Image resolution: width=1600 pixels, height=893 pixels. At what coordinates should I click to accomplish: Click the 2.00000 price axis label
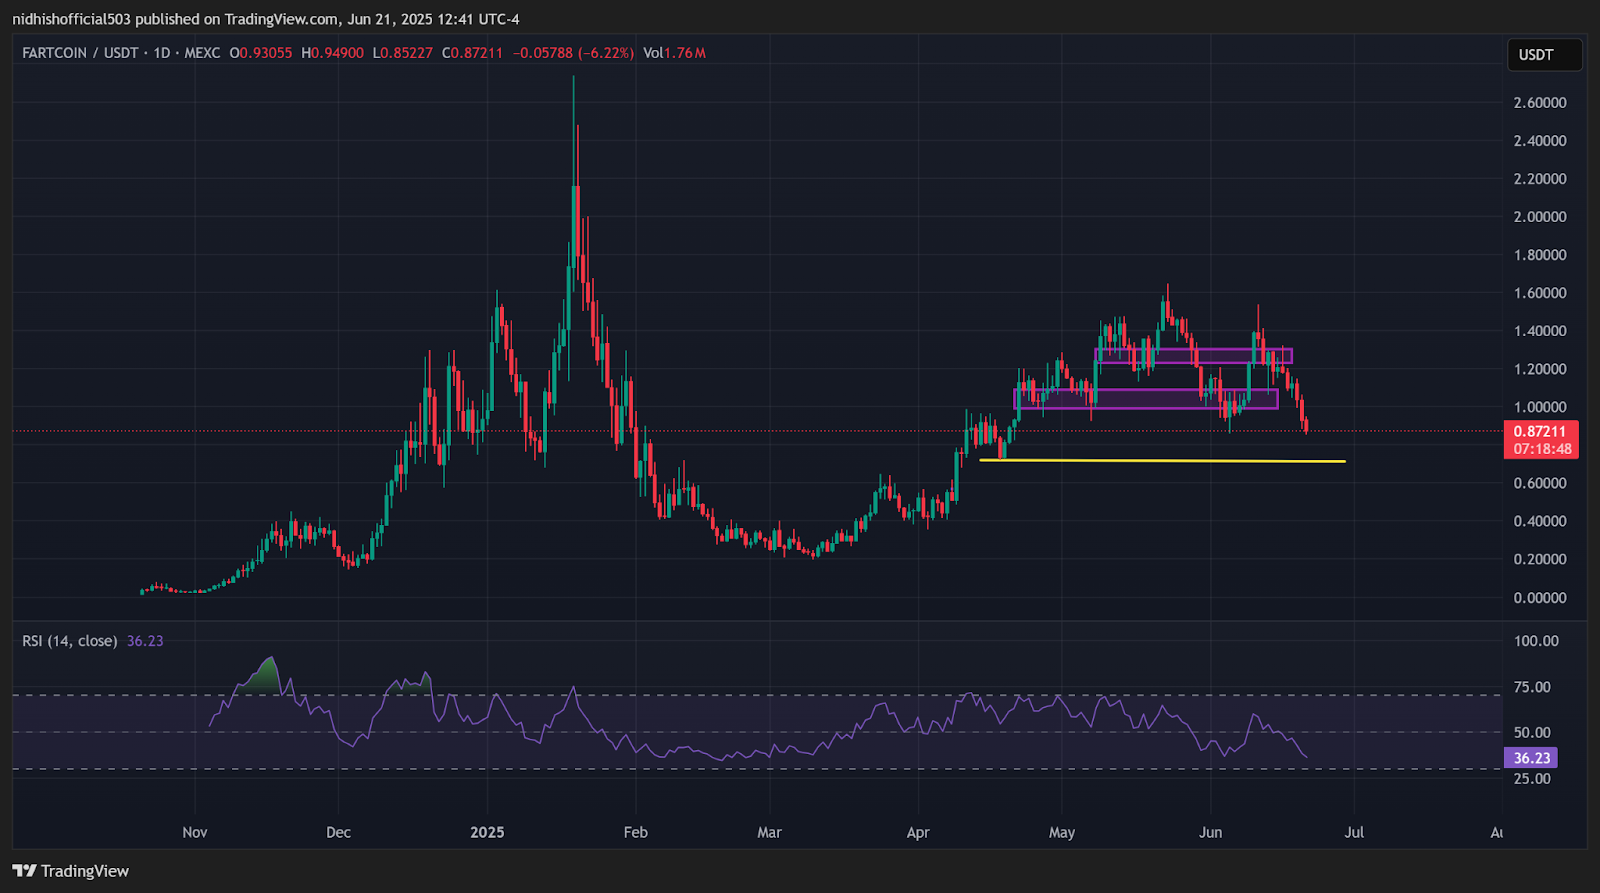click(x=1540, y=217)
